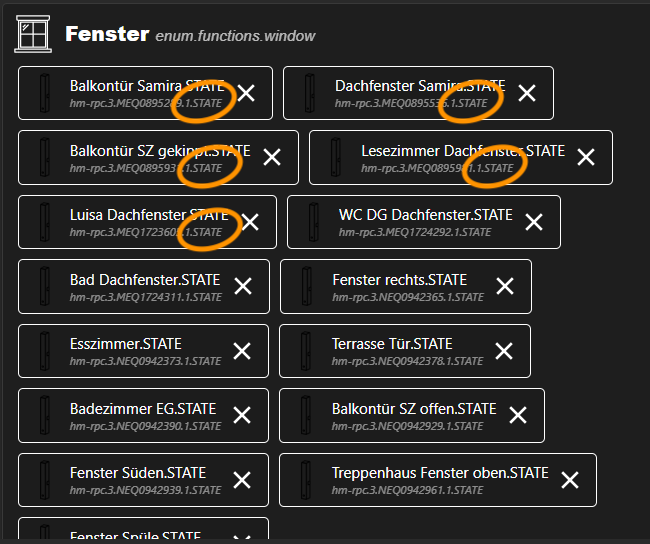Delete Bad Dachfenster.STATE from Fenster

[243, 286]
